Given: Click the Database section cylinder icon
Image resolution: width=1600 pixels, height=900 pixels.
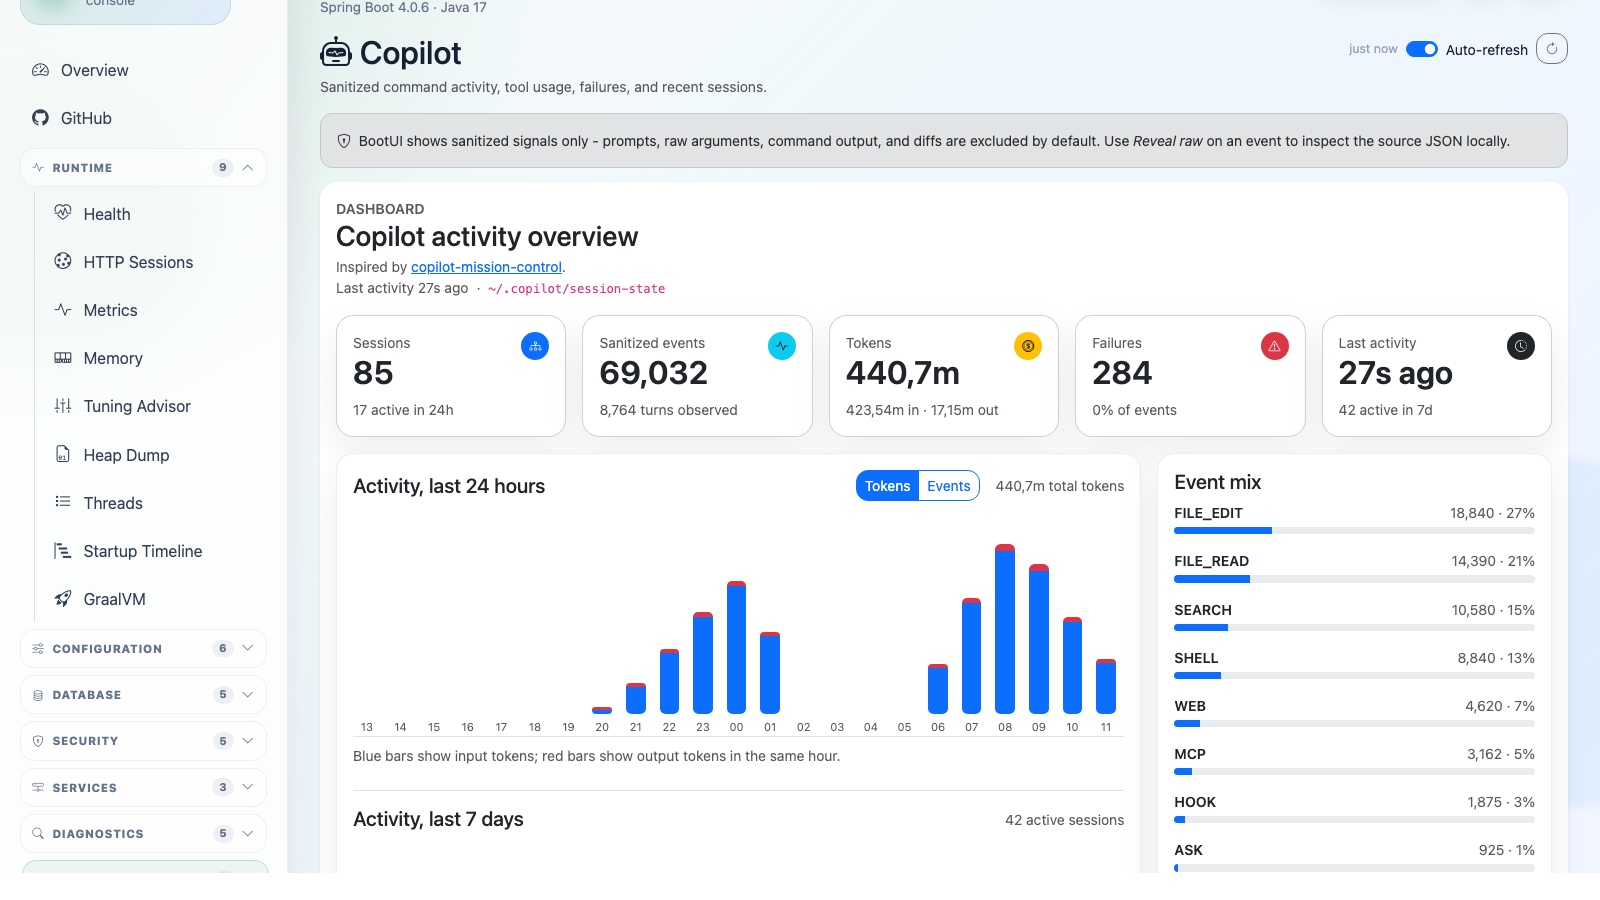Looking at the screenshot, I should 38,695.
